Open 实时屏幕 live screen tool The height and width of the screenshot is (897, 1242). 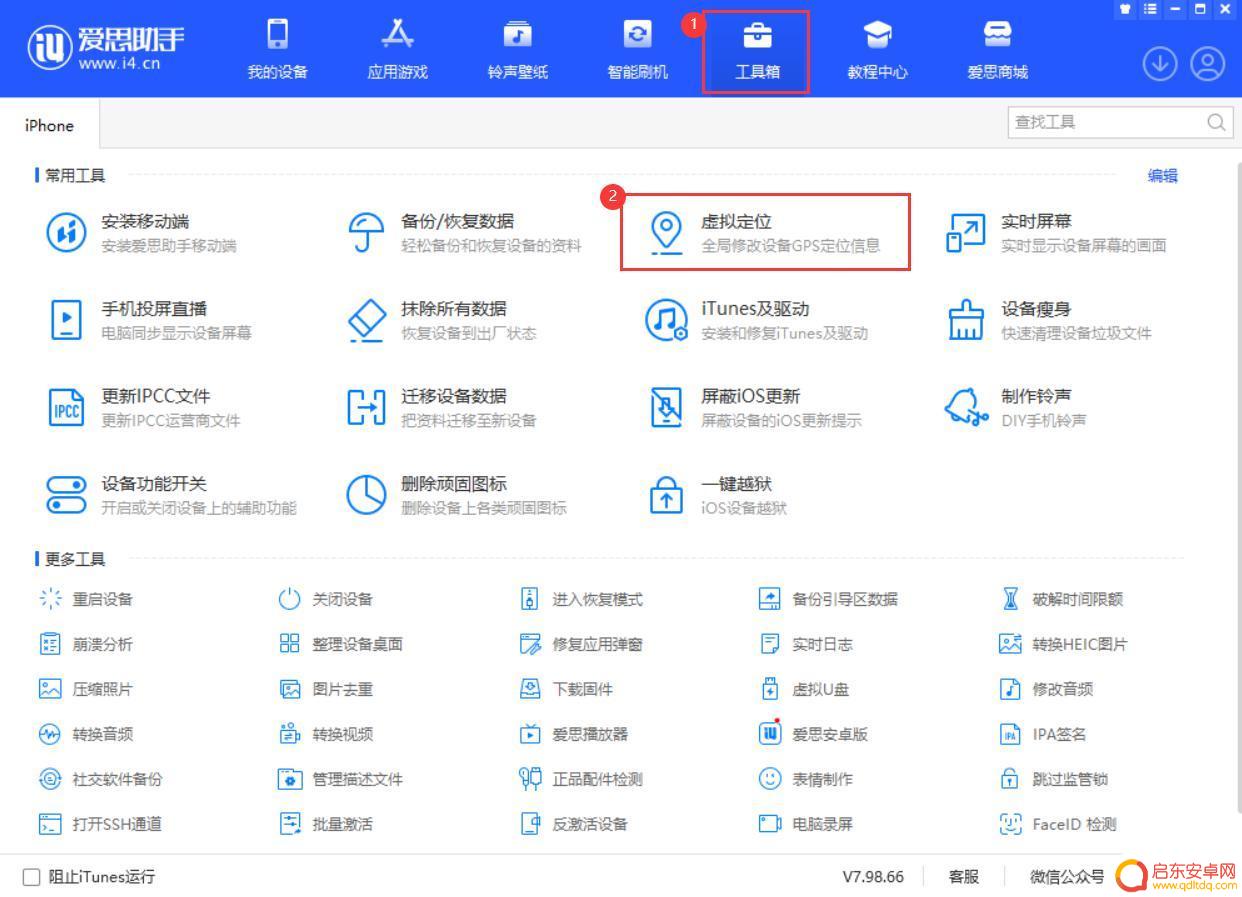(1056, 233)
